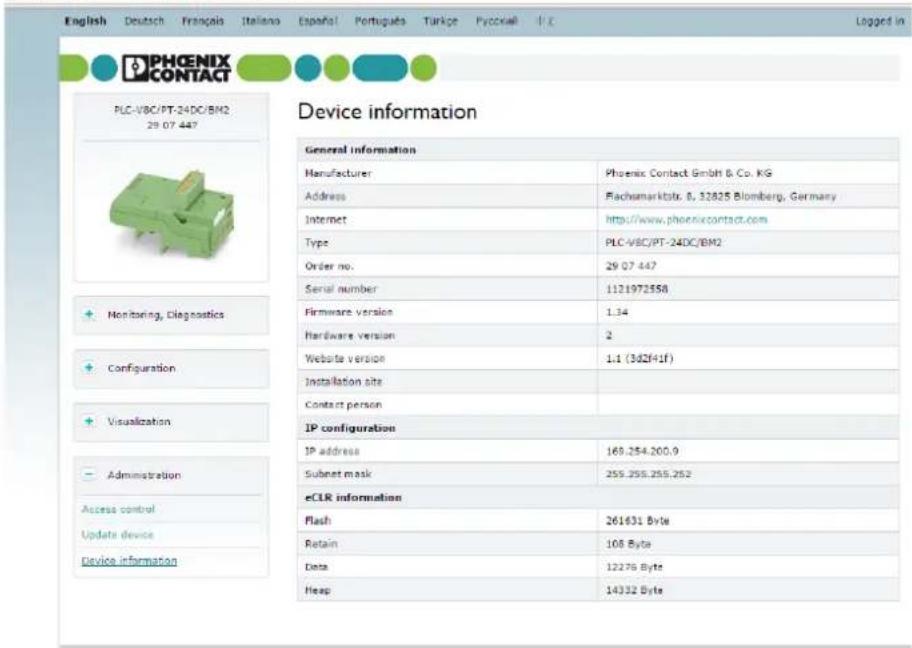Switch language to Русский

[496, 21]
